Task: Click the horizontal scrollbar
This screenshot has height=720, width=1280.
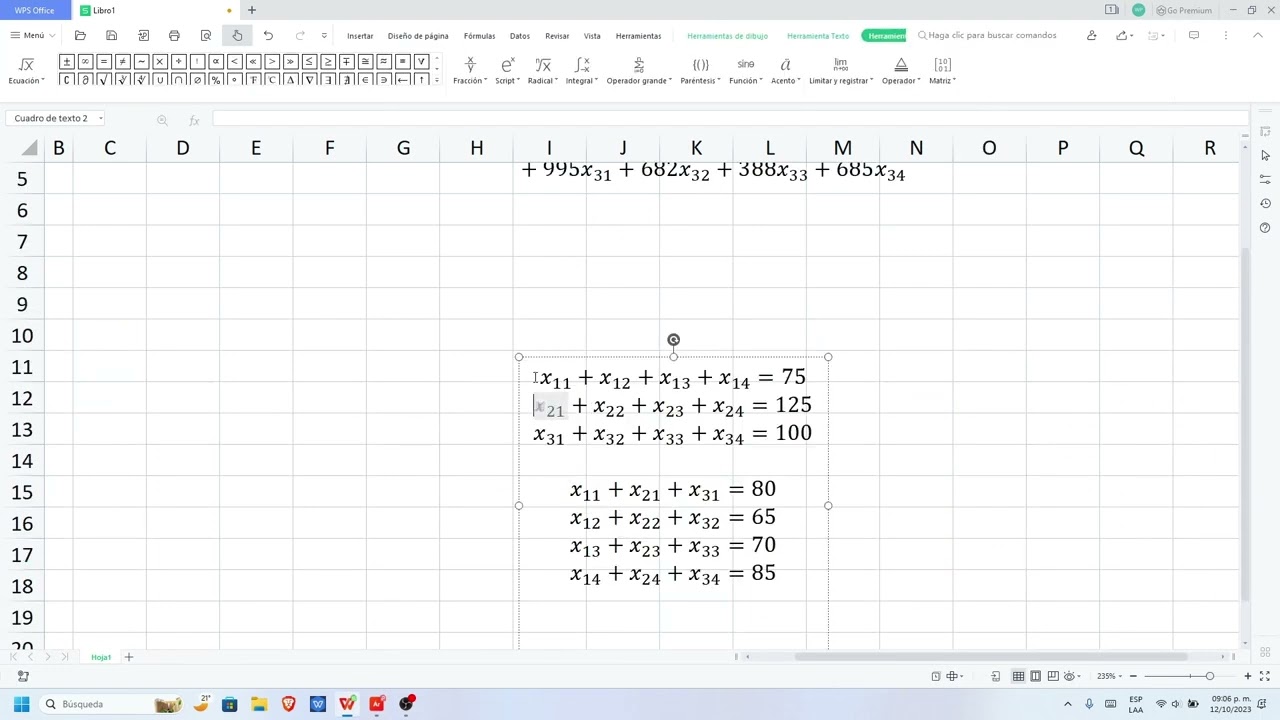Action: tap(990, 657)
